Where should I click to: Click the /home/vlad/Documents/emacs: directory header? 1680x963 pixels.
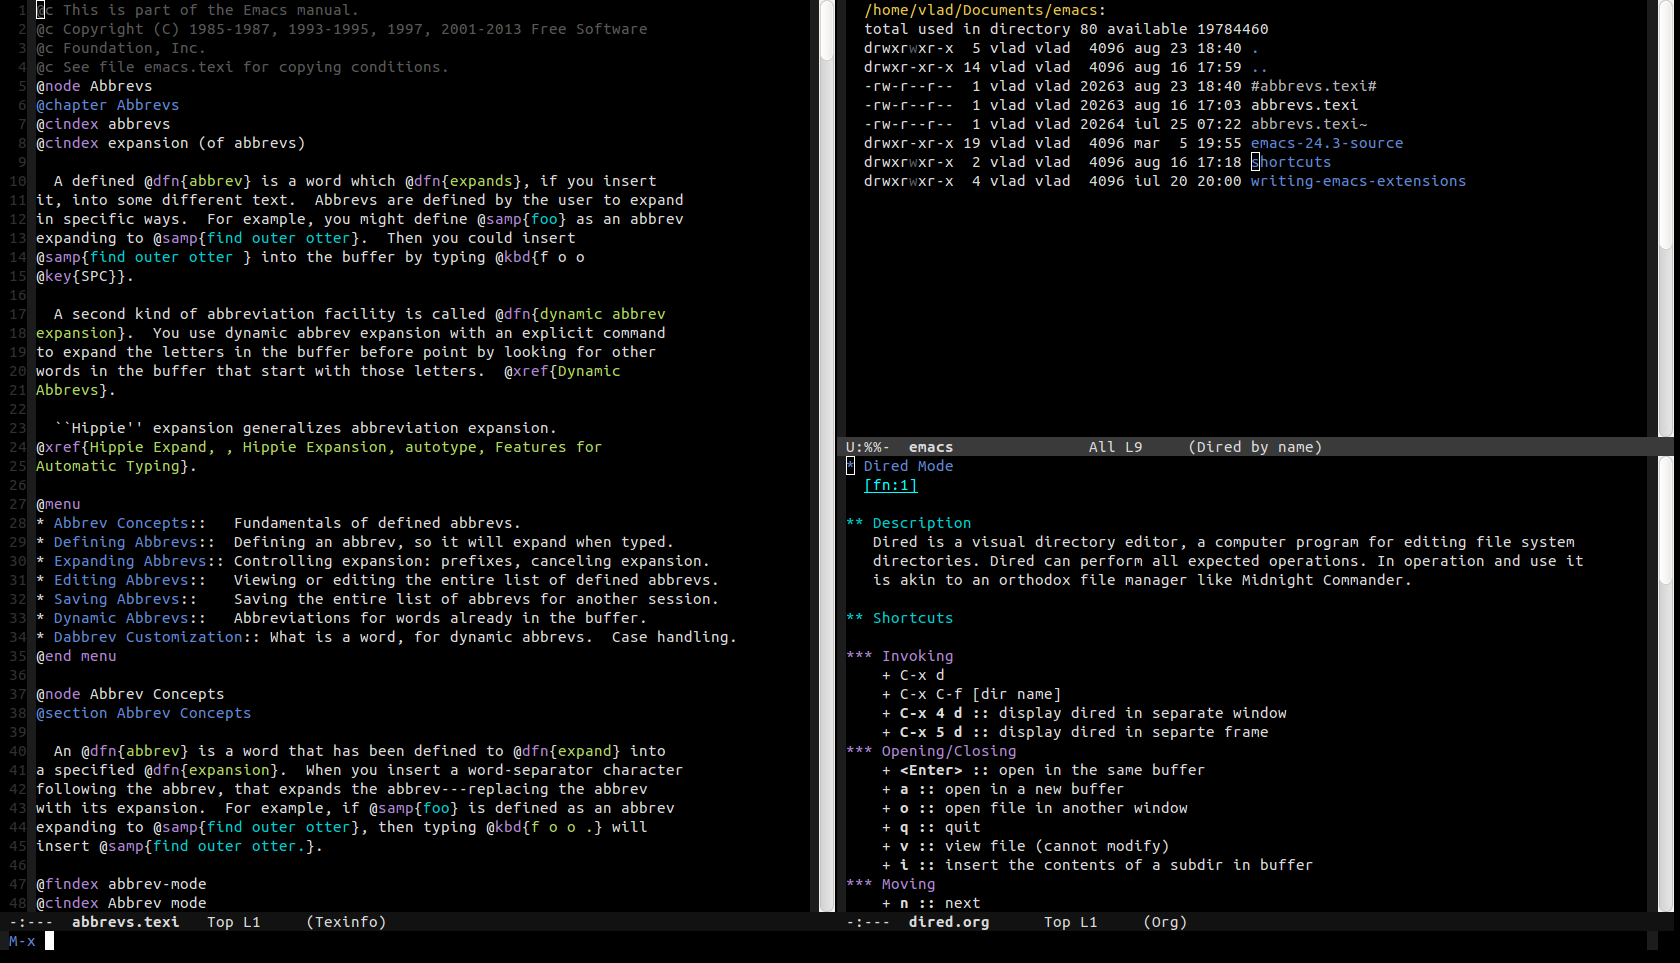[985, 10]
